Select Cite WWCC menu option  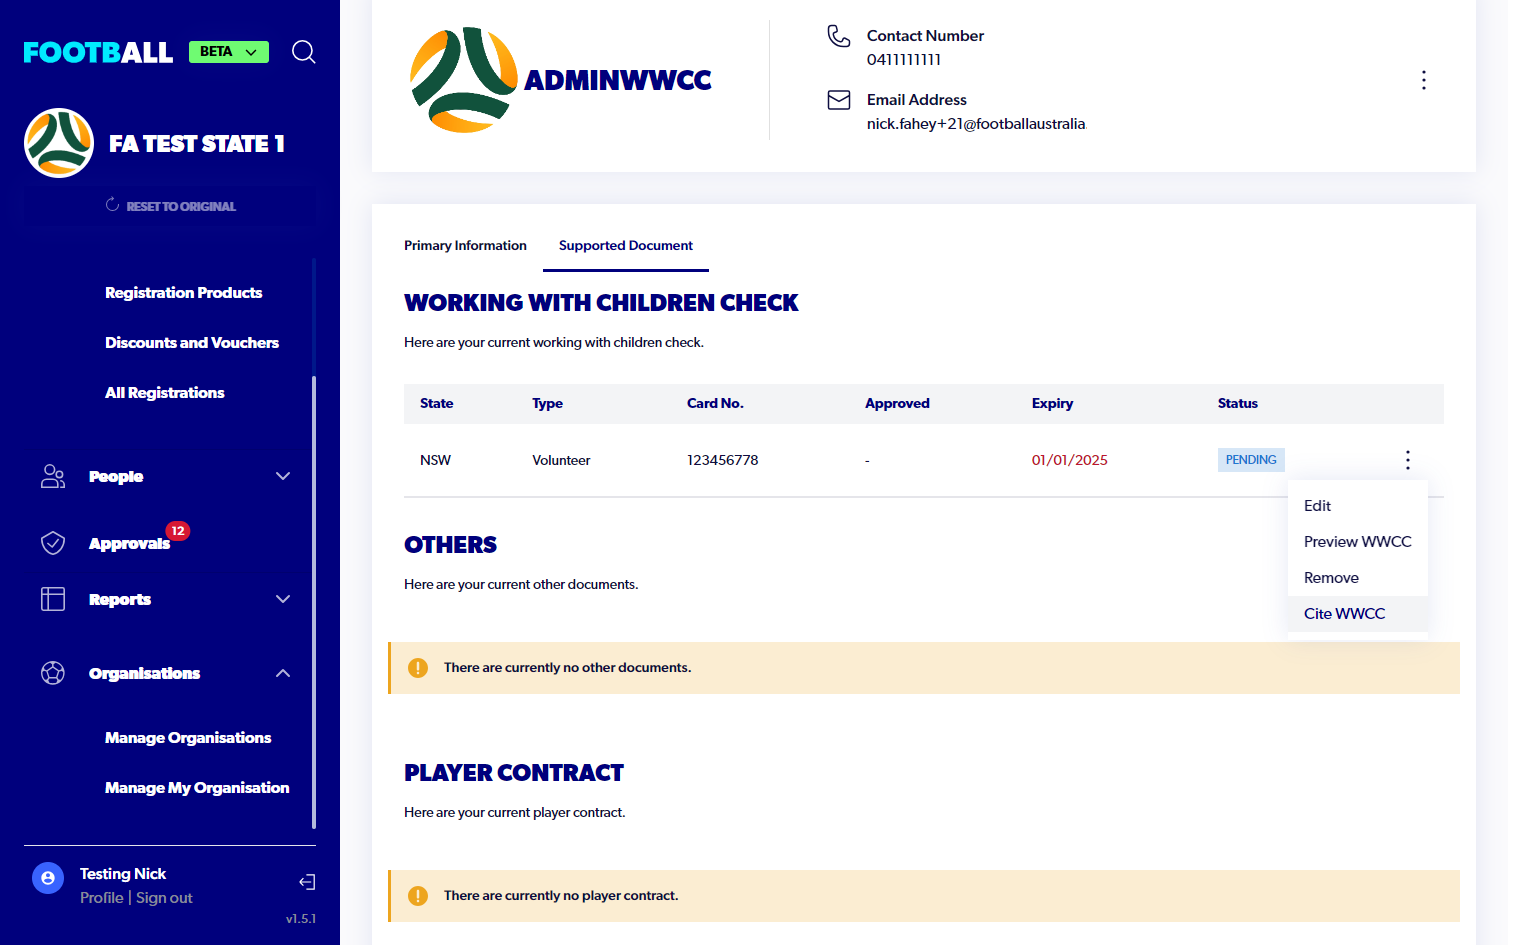pyautogui.click(x=1358, y=614)
